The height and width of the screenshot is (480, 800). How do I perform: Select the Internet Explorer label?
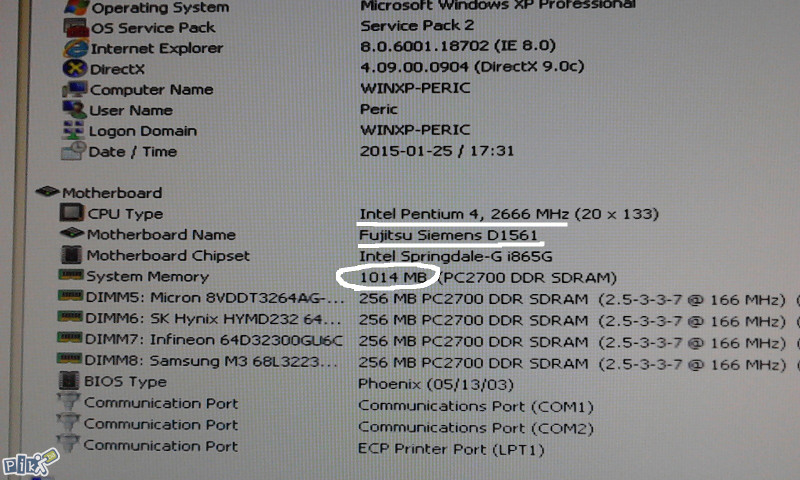[x=157, y=48]
